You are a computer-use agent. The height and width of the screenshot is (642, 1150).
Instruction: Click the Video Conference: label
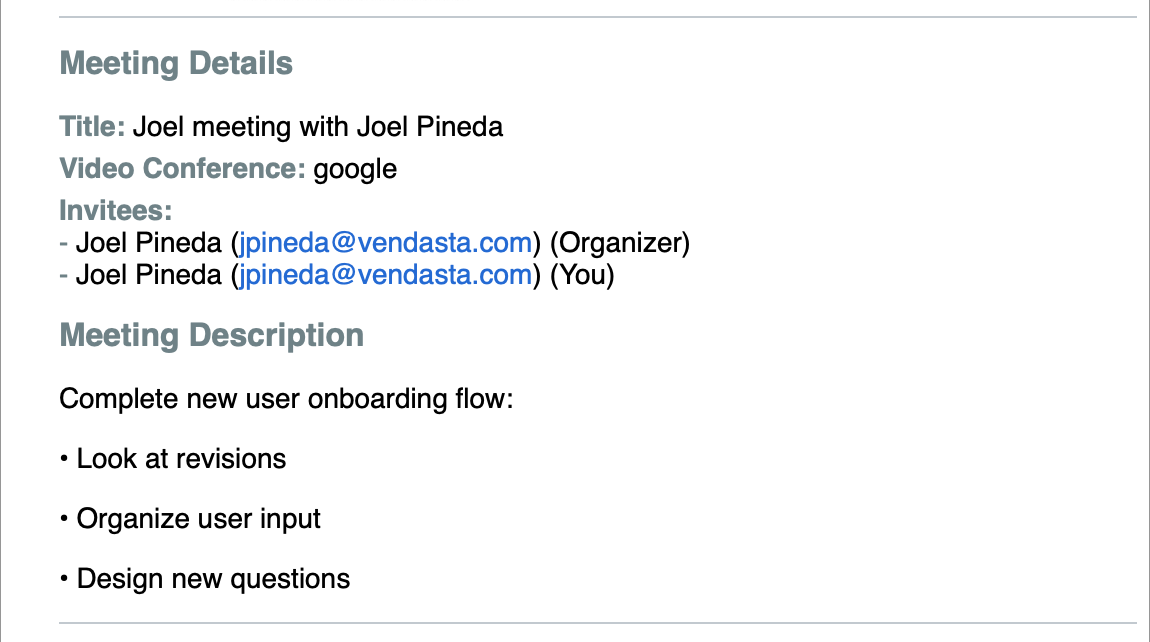pos(183,169)
